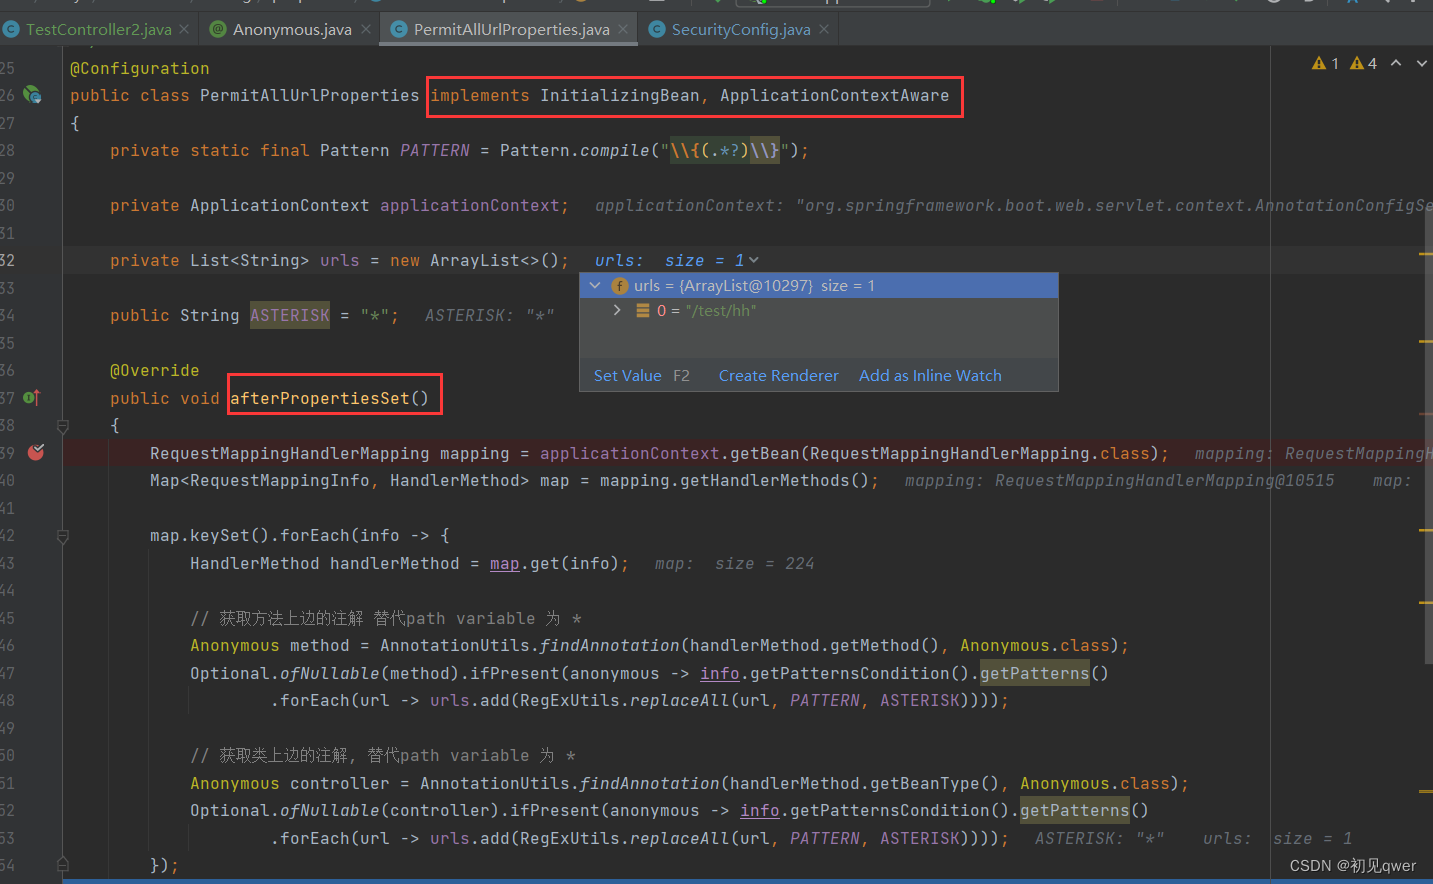Viewport: 1433px width, 884px height.
Task: Click InitializingBean in the class declaration
Action: click(x=620, y=96)
